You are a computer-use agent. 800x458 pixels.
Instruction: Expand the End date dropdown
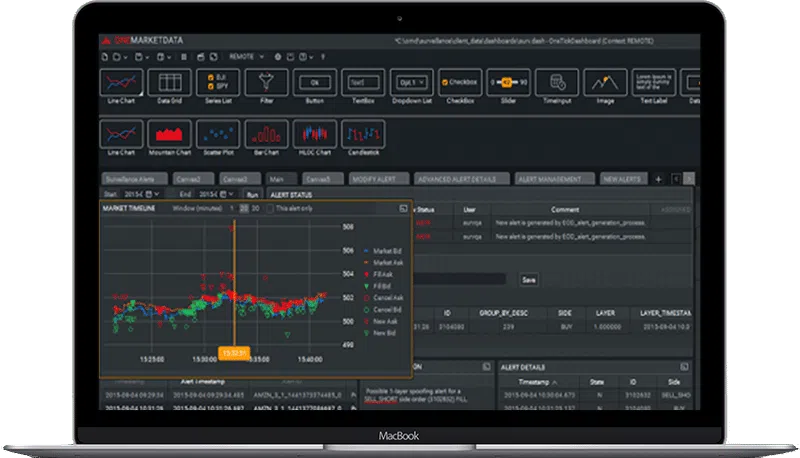point(230,194)
